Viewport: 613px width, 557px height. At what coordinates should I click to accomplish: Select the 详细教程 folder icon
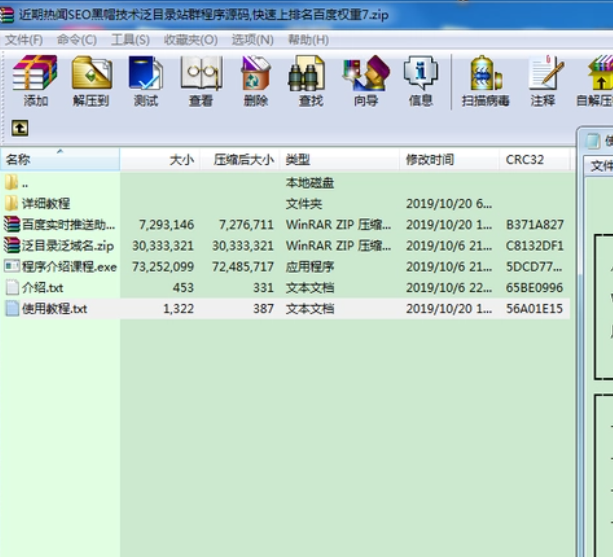pyautogui.click(x=11, y=203)
